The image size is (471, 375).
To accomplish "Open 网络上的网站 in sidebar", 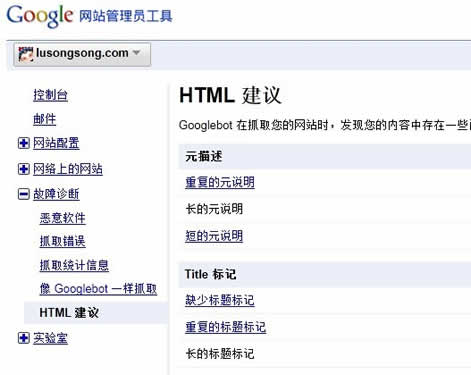I will pyautogui.click(x=68, y=169).
